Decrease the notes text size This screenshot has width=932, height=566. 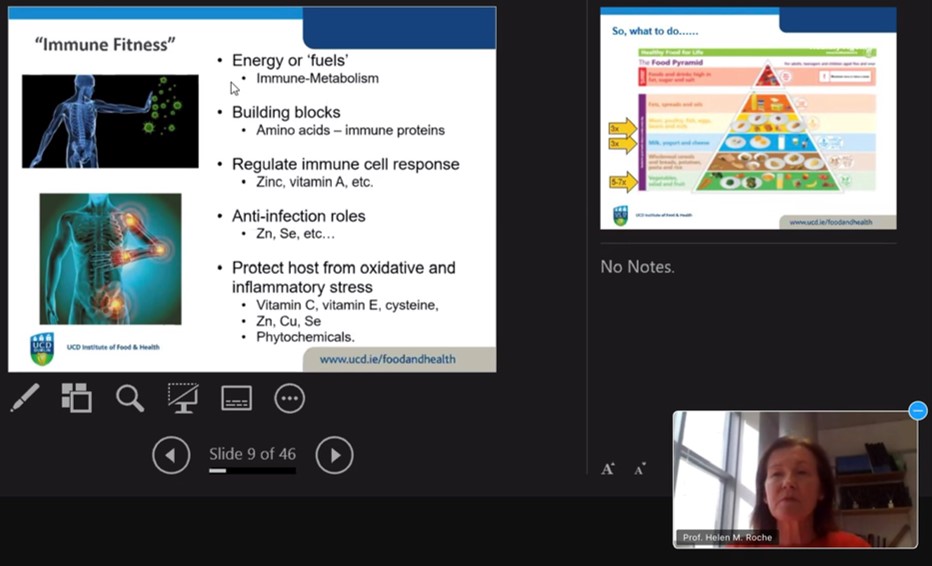point(639,468)
